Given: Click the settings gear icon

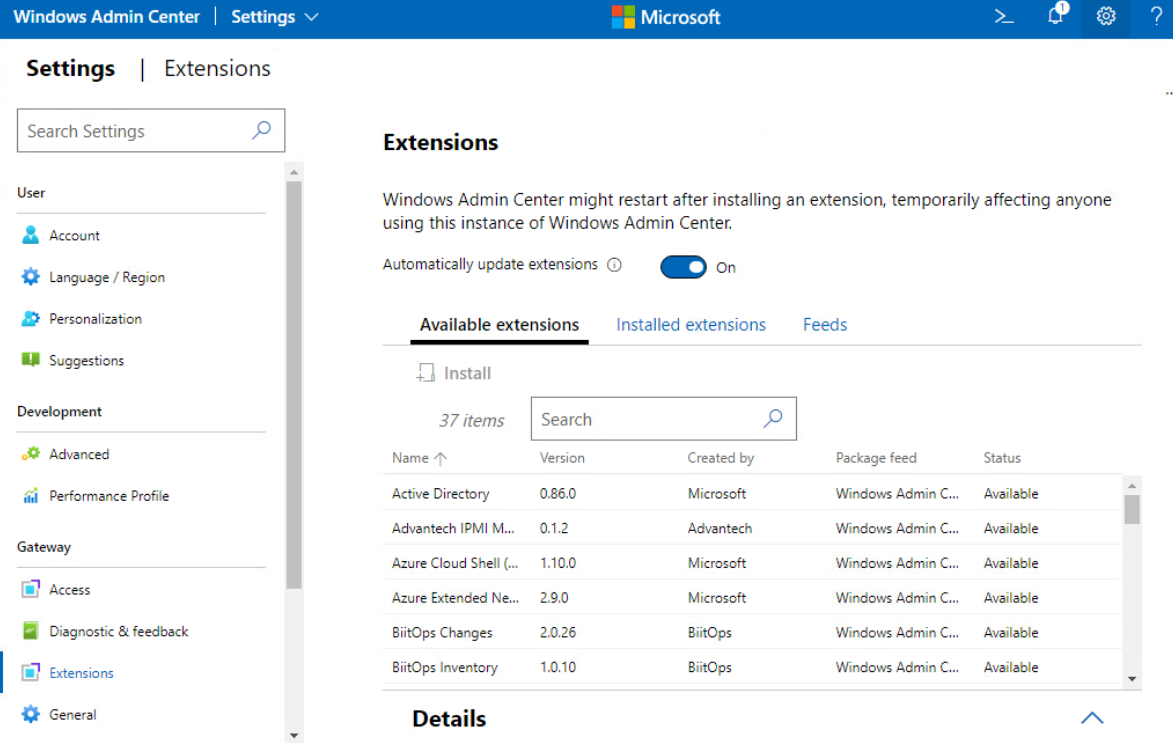Looking at the screenshot, I should click(x=1106, y=17).
